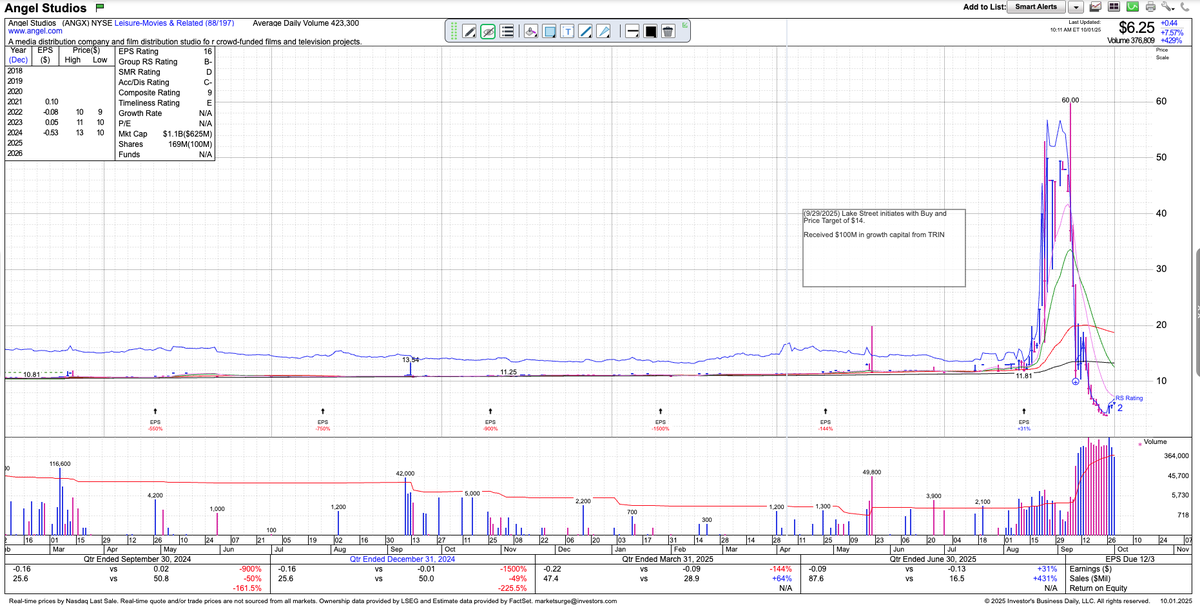Screen dimensions: 1200x607
Task: Select the trend line tool
Action: pyautogui.click(x=585, y=31)
